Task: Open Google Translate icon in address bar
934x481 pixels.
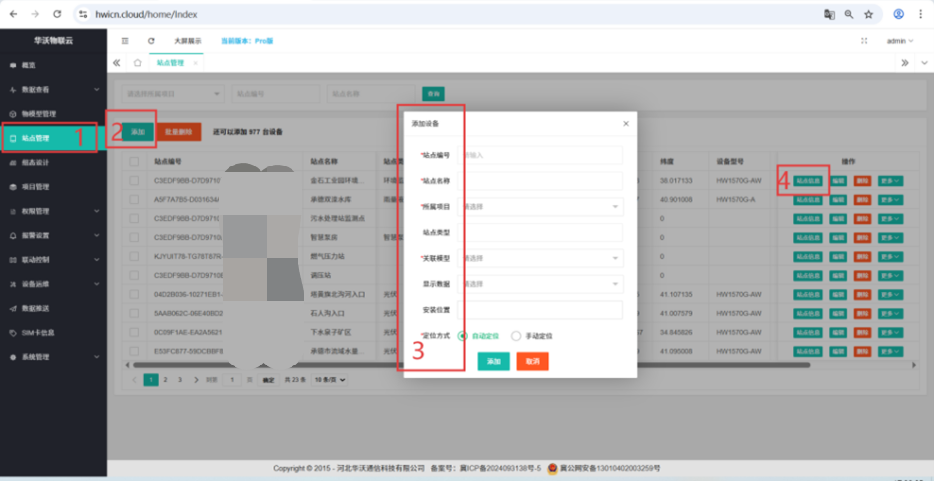Action: click(x=829, y=15)
